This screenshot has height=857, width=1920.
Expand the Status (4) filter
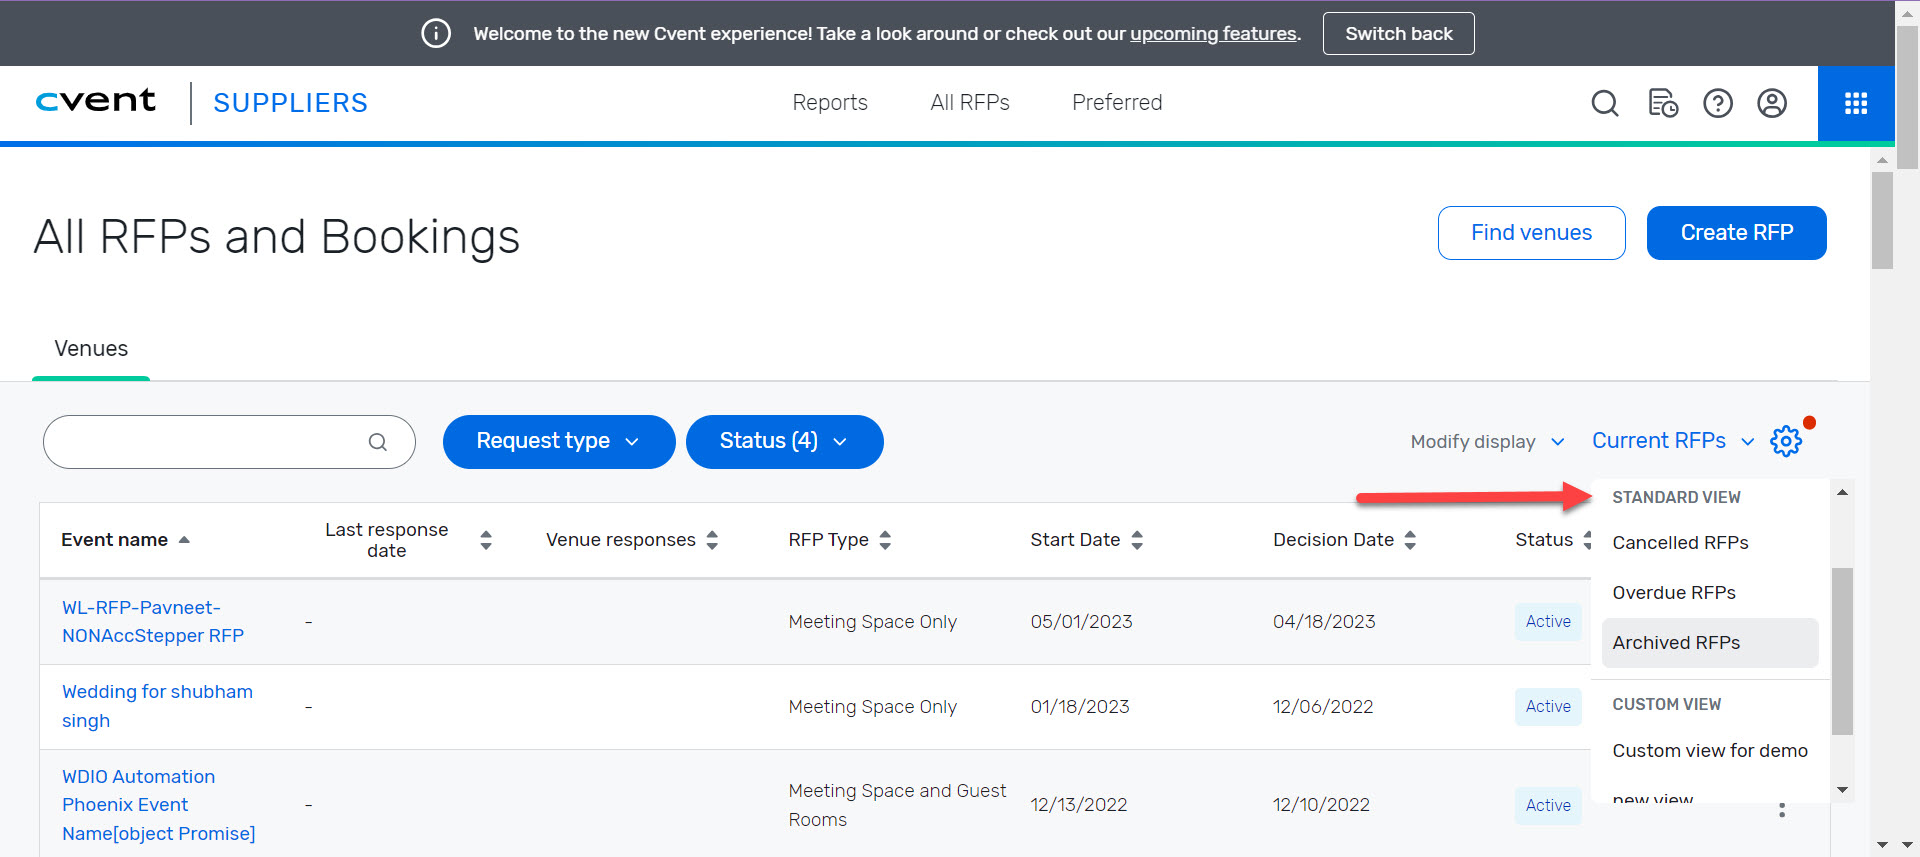(x=784, y=442)
